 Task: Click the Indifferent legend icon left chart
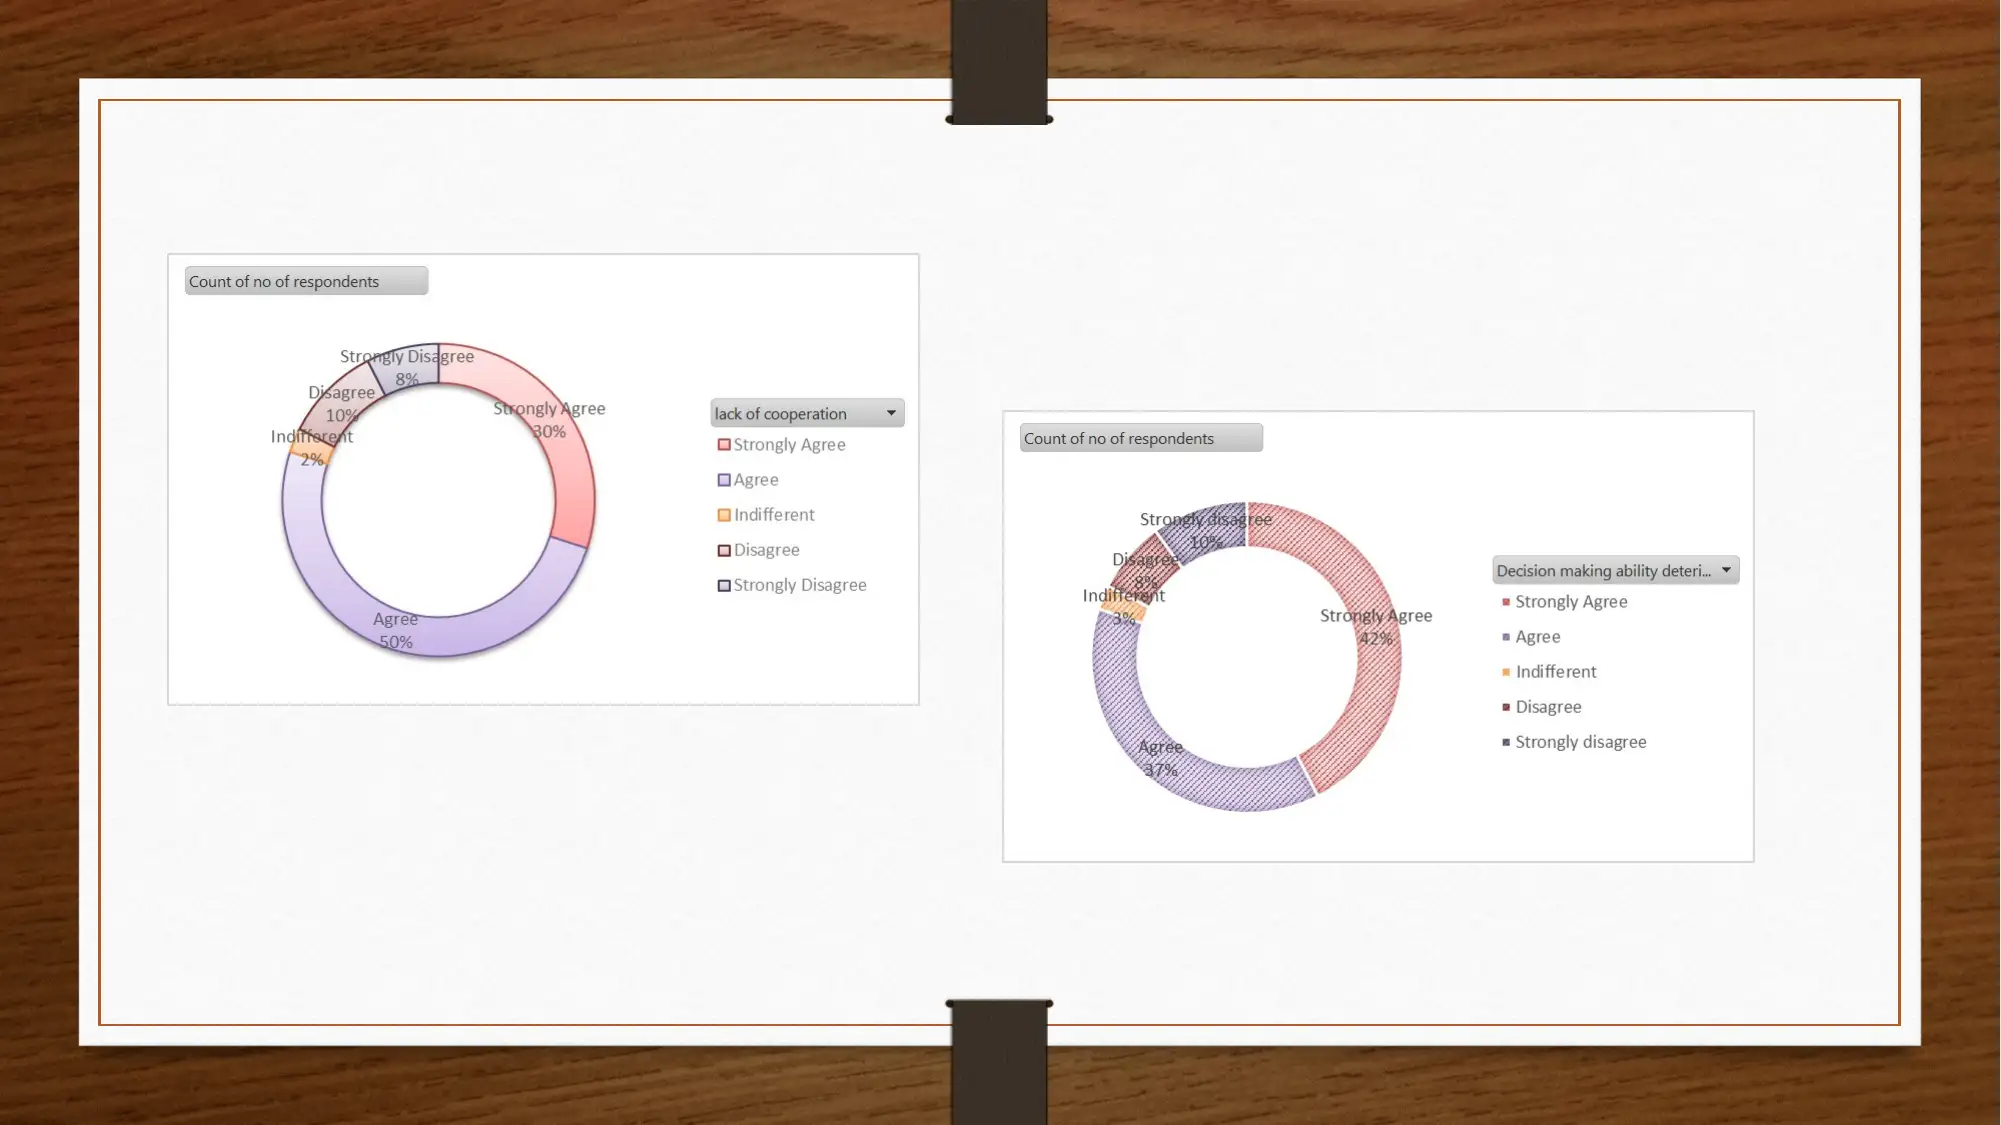[724, 514]
